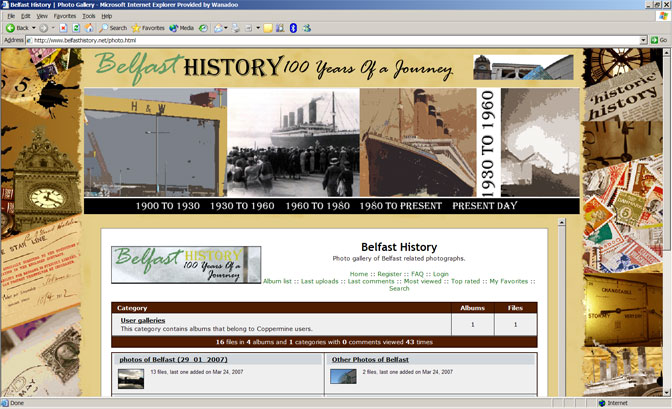This screenshot has height=409, width=672.
Task: Click the Register link
Action: point(389,273)
